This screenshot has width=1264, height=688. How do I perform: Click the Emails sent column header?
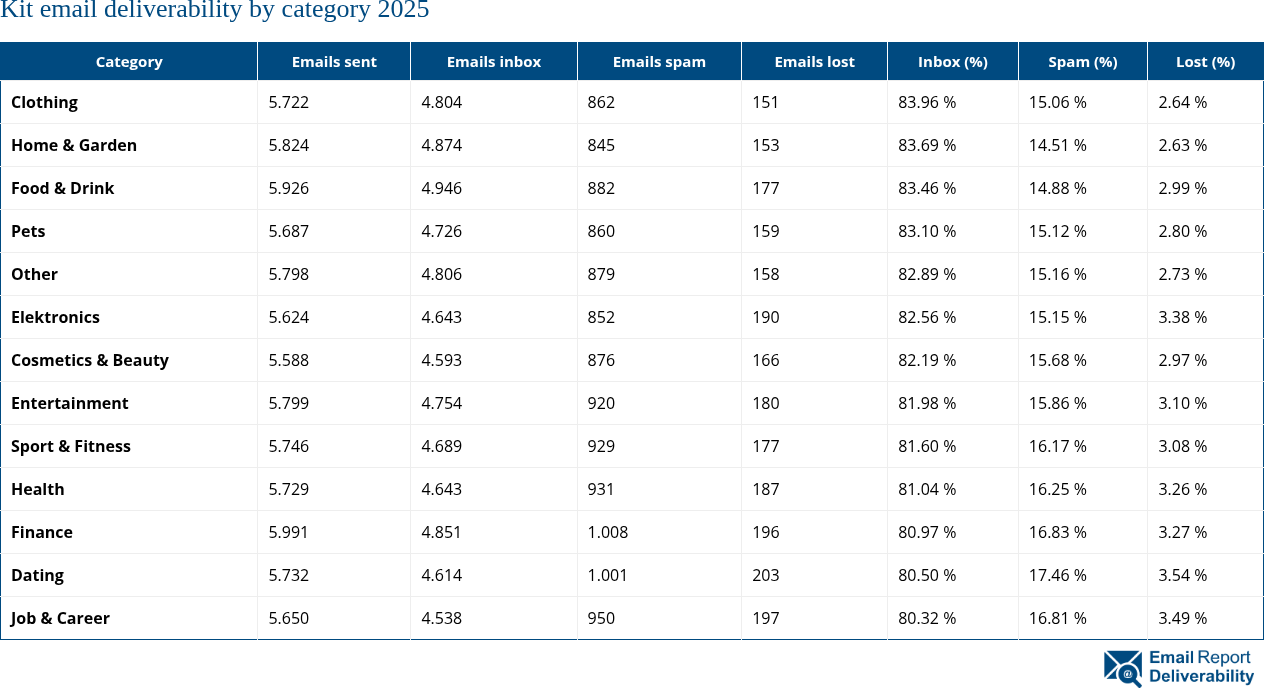(334, 61)
